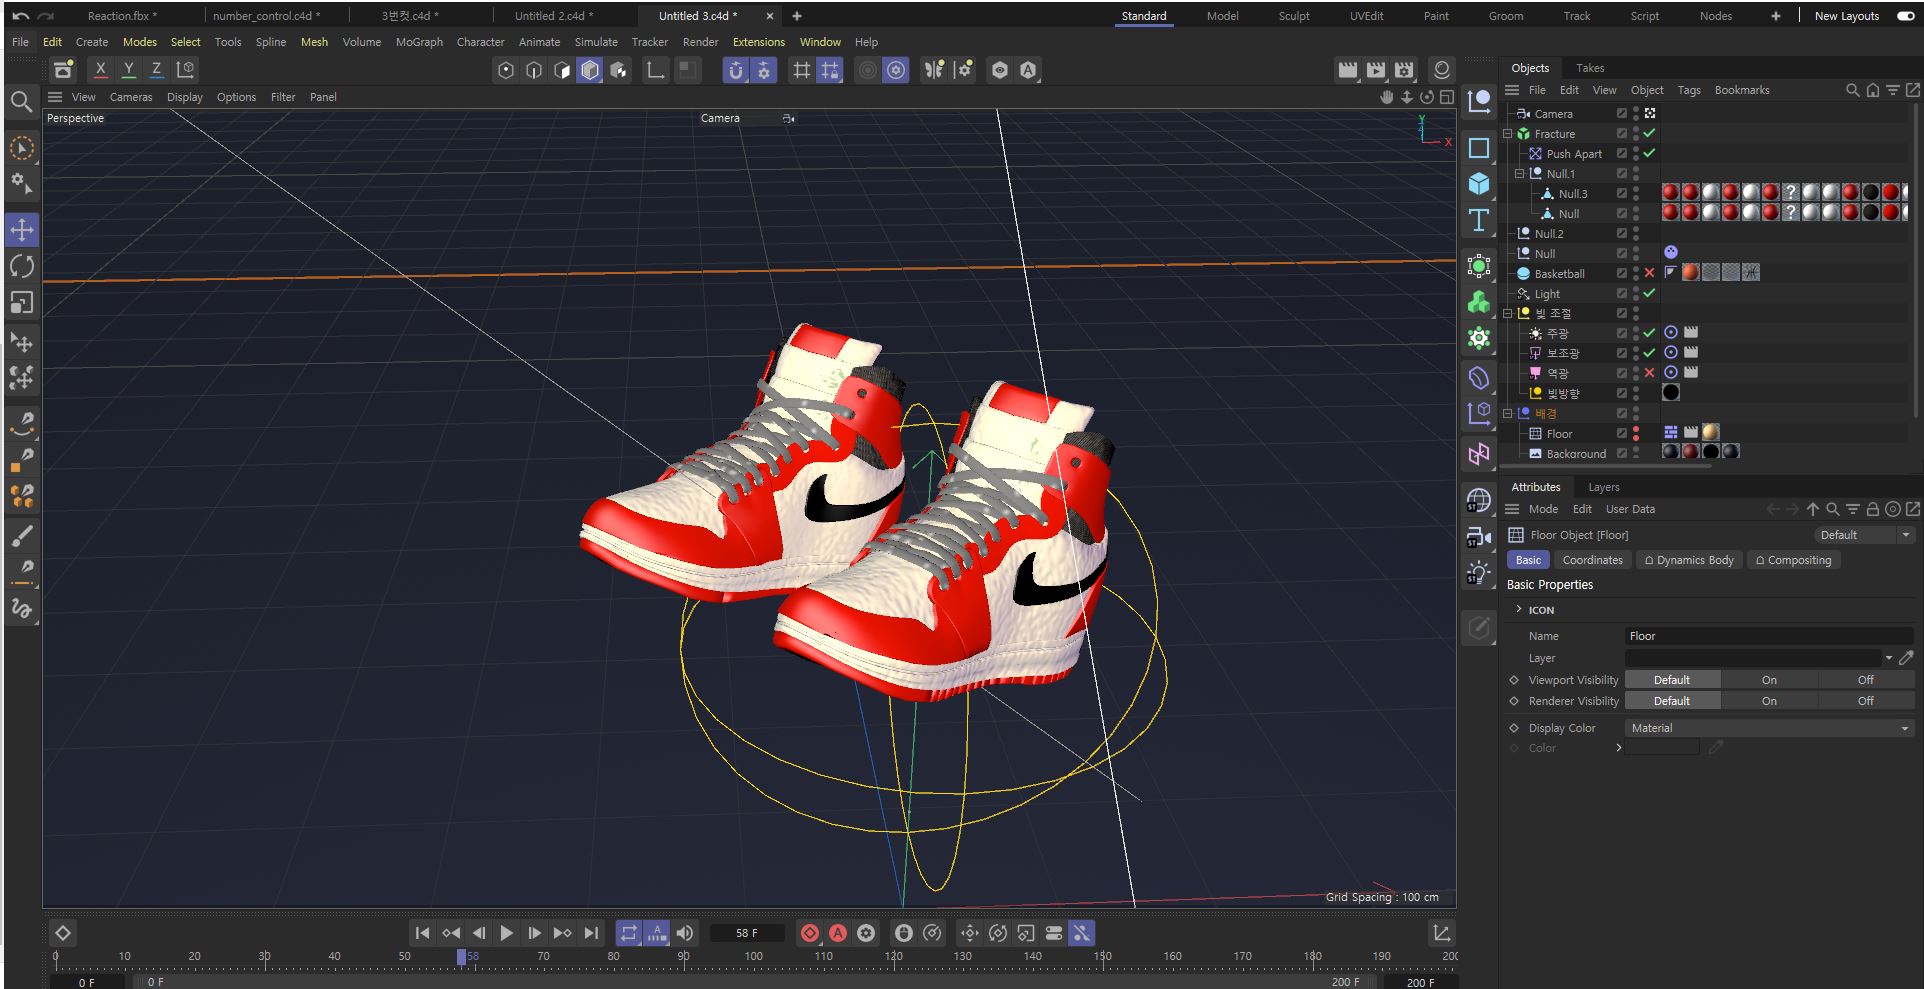Screen dimensions: 1924x989
Task: Toggle Floor object visibility dots
Action: 1636,433
